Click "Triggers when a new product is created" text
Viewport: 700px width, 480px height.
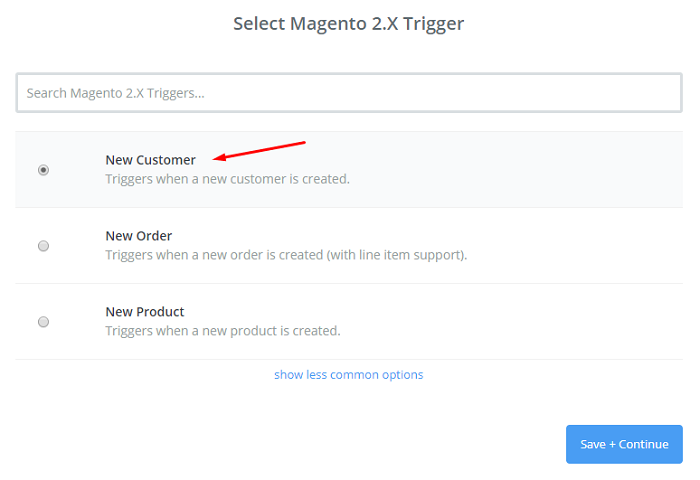pyautogui.click(x=223, y=331)
